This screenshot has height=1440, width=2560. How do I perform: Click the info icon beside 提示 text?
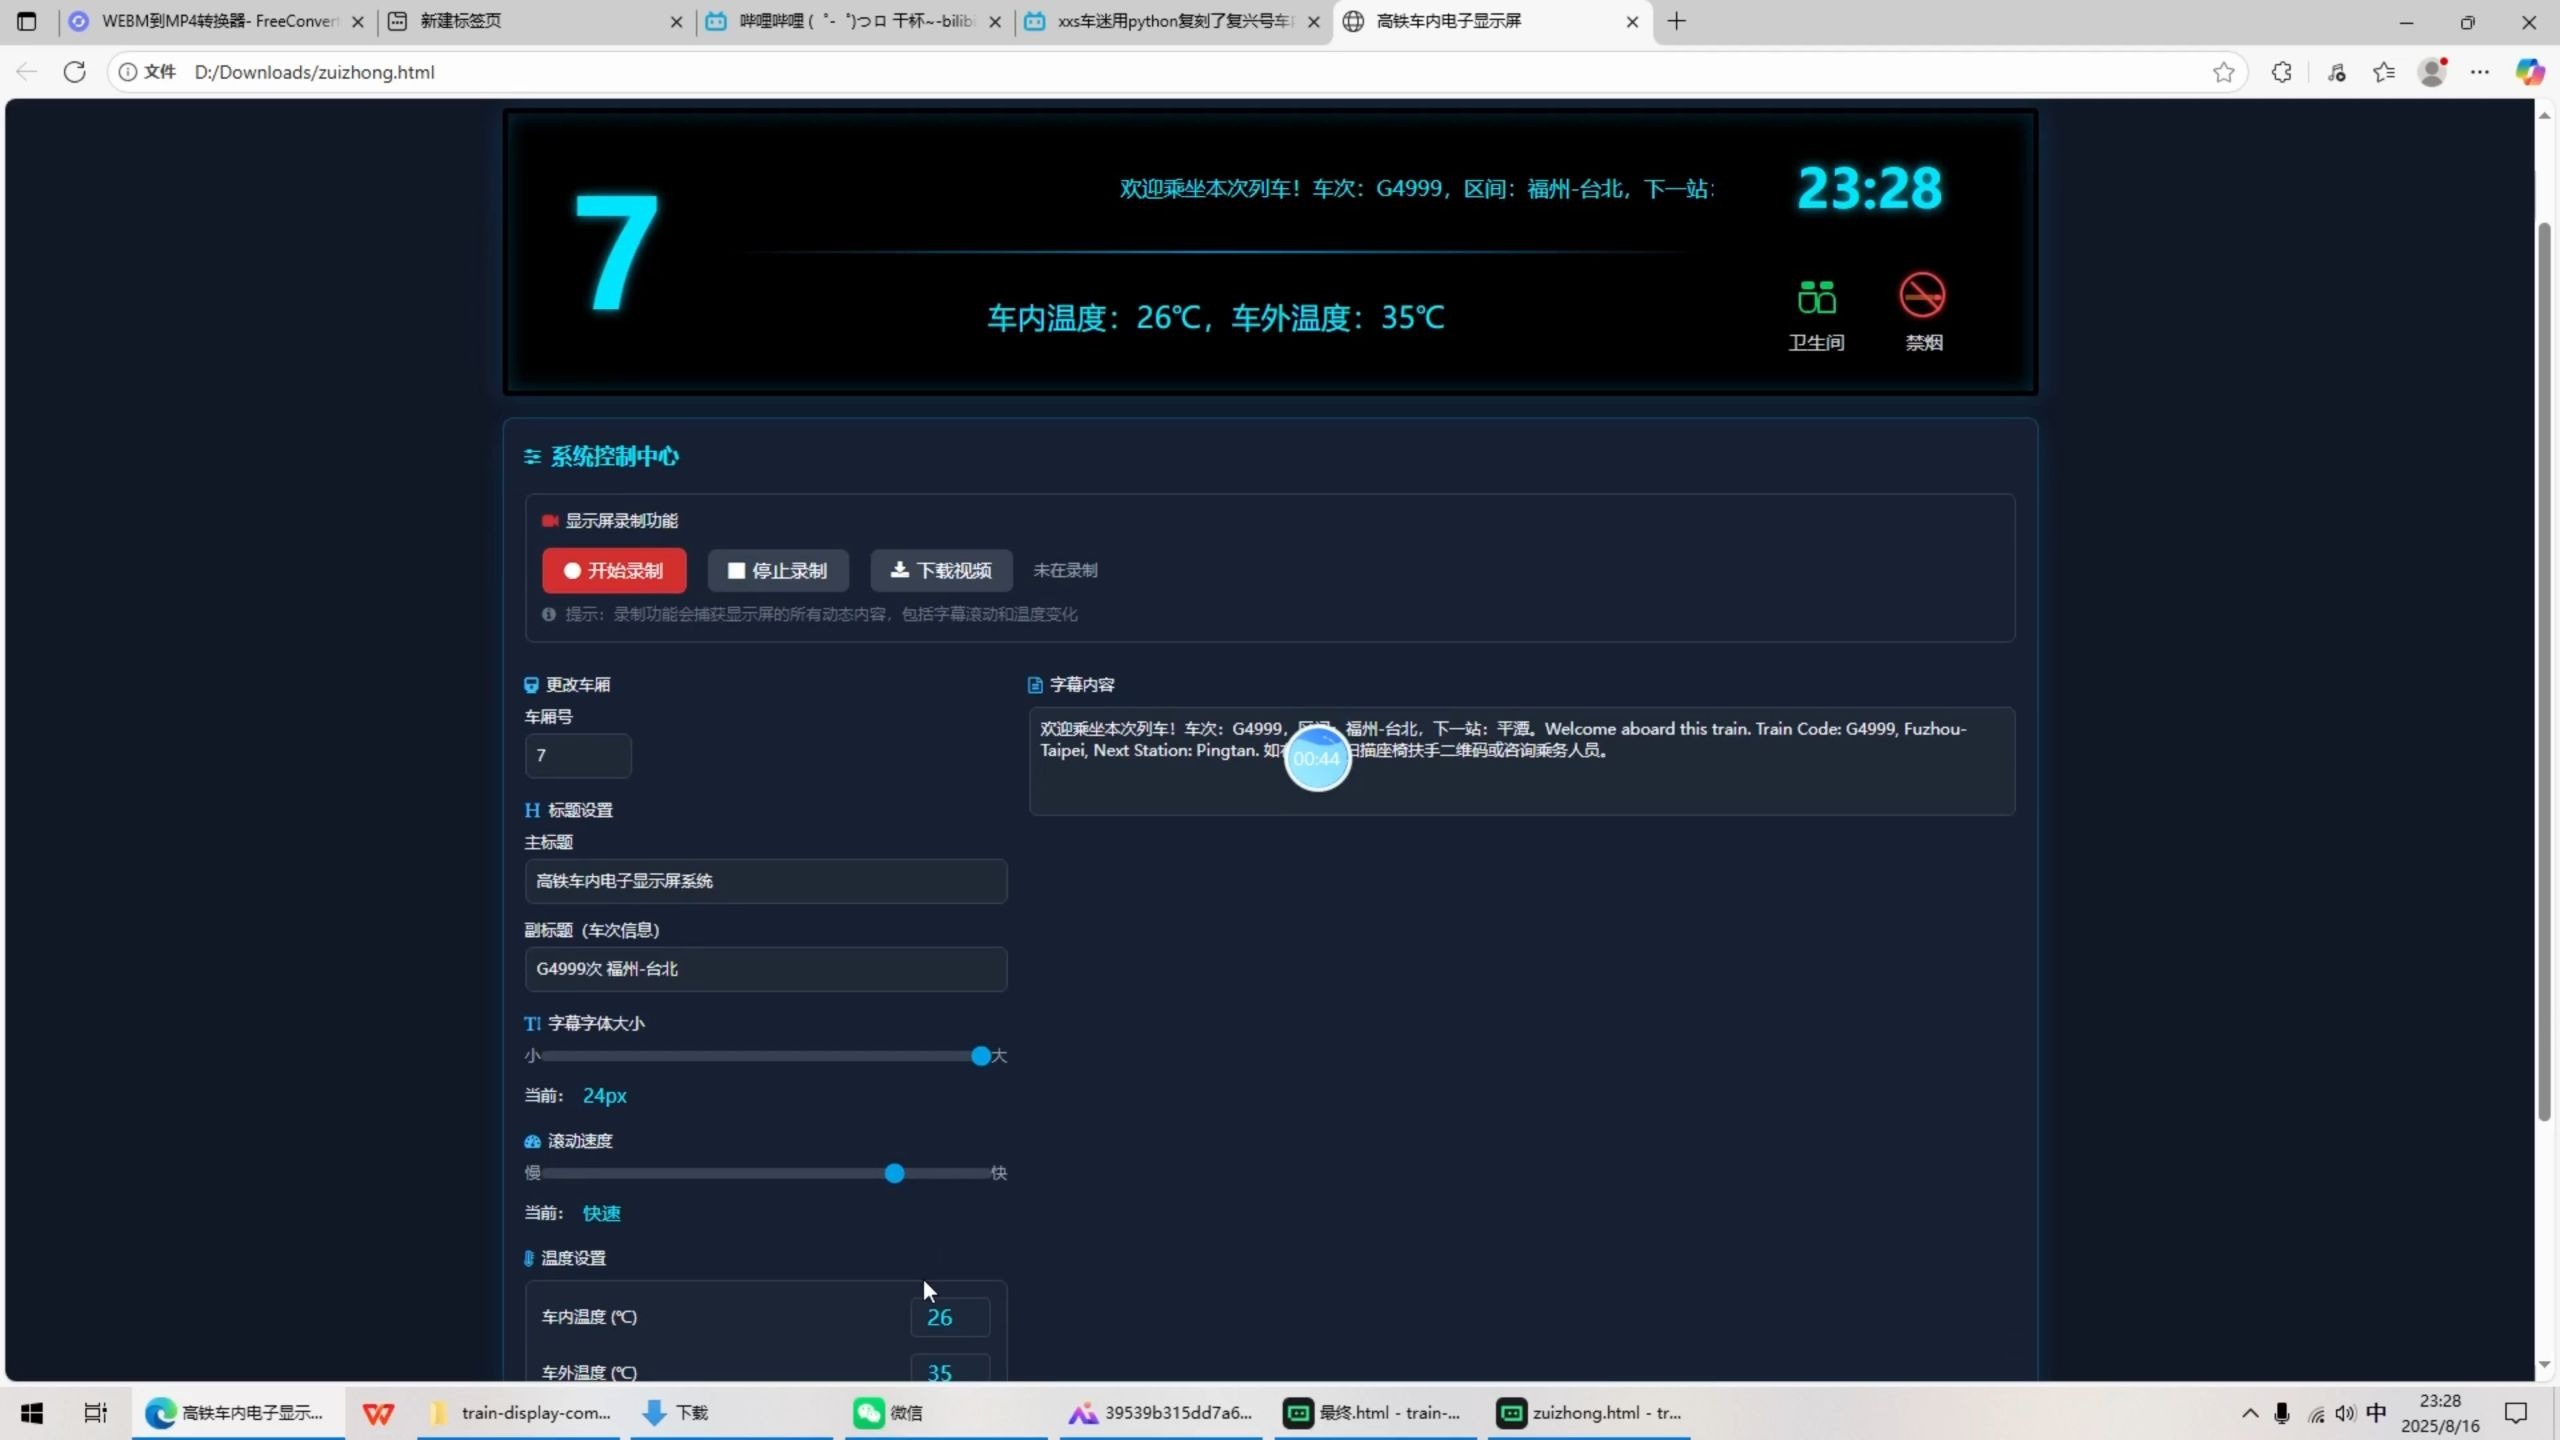pos(549,614)
